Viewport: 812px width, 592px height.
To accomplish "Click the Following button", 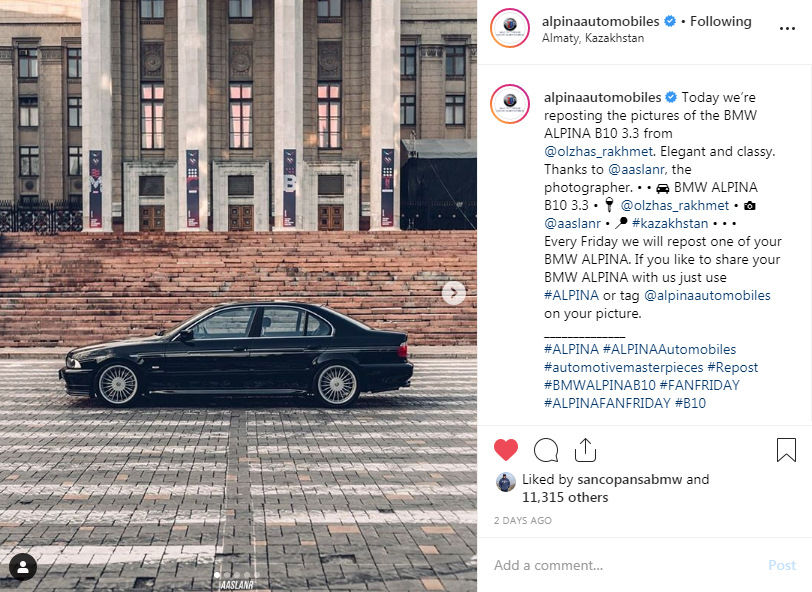I will click(x=720, y=21).
